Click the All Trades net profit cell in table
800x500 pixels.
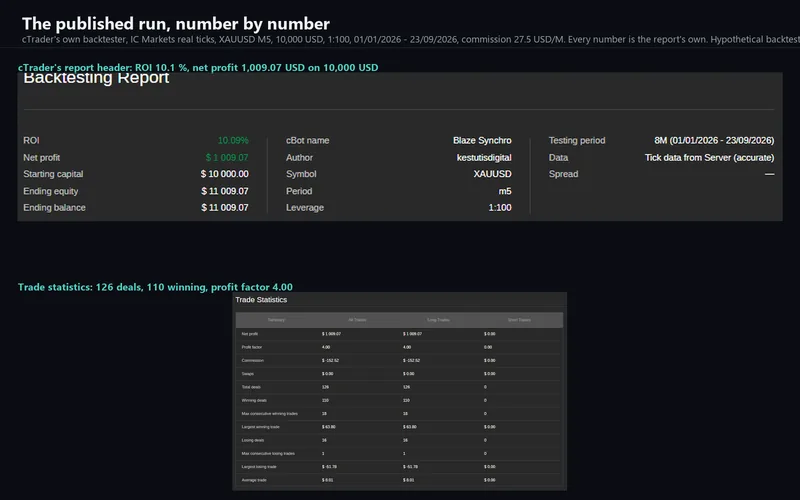[331, 334]
